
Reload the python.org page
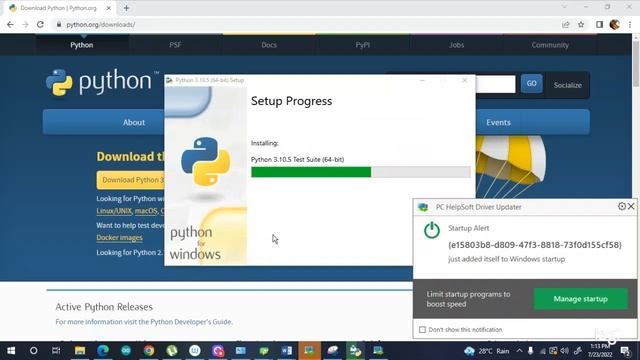(40, 24)
